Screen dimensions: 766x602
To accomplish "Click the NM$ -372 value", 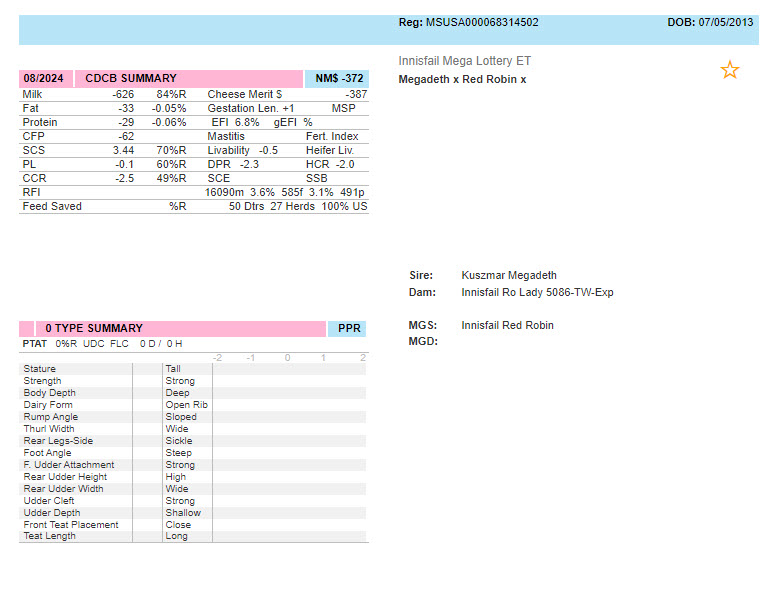I will [339, 78].
